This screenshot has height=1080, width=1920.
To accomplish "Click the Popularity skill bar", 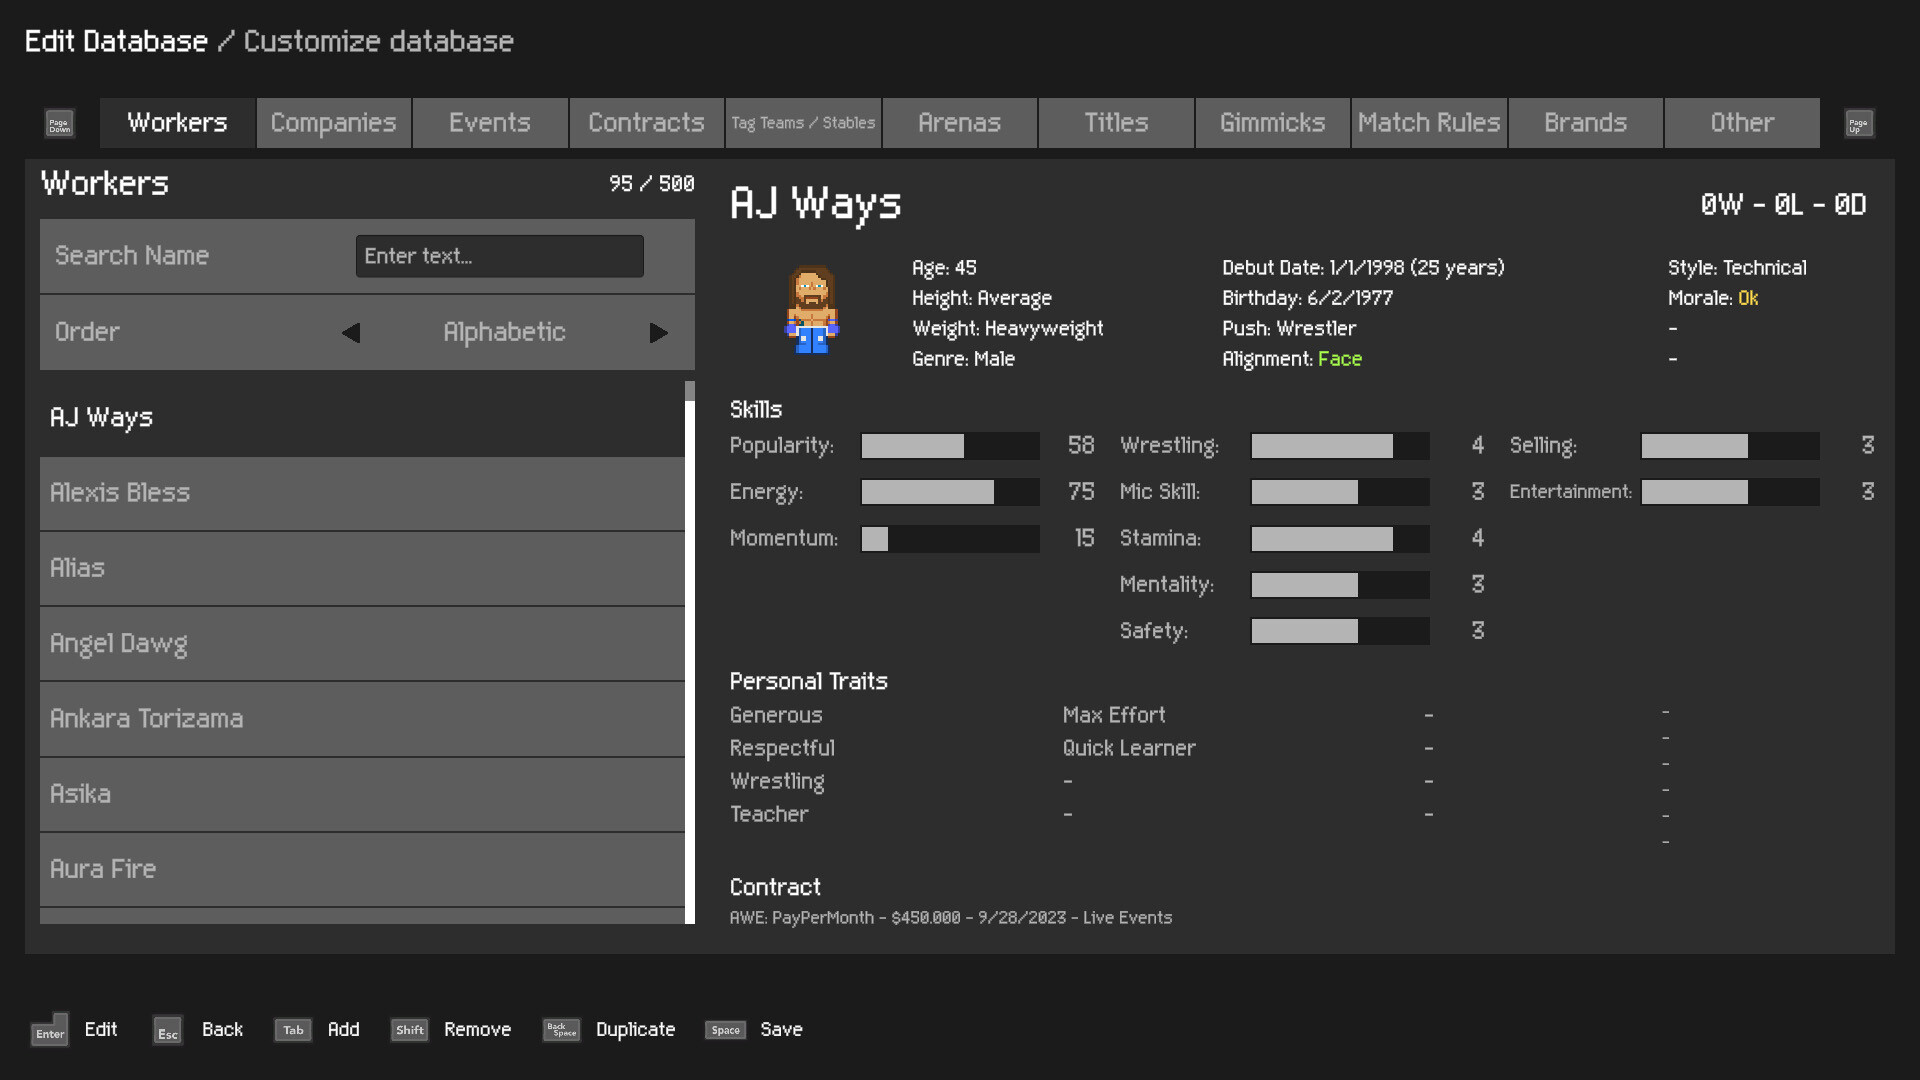I will (x=948, y=446).
